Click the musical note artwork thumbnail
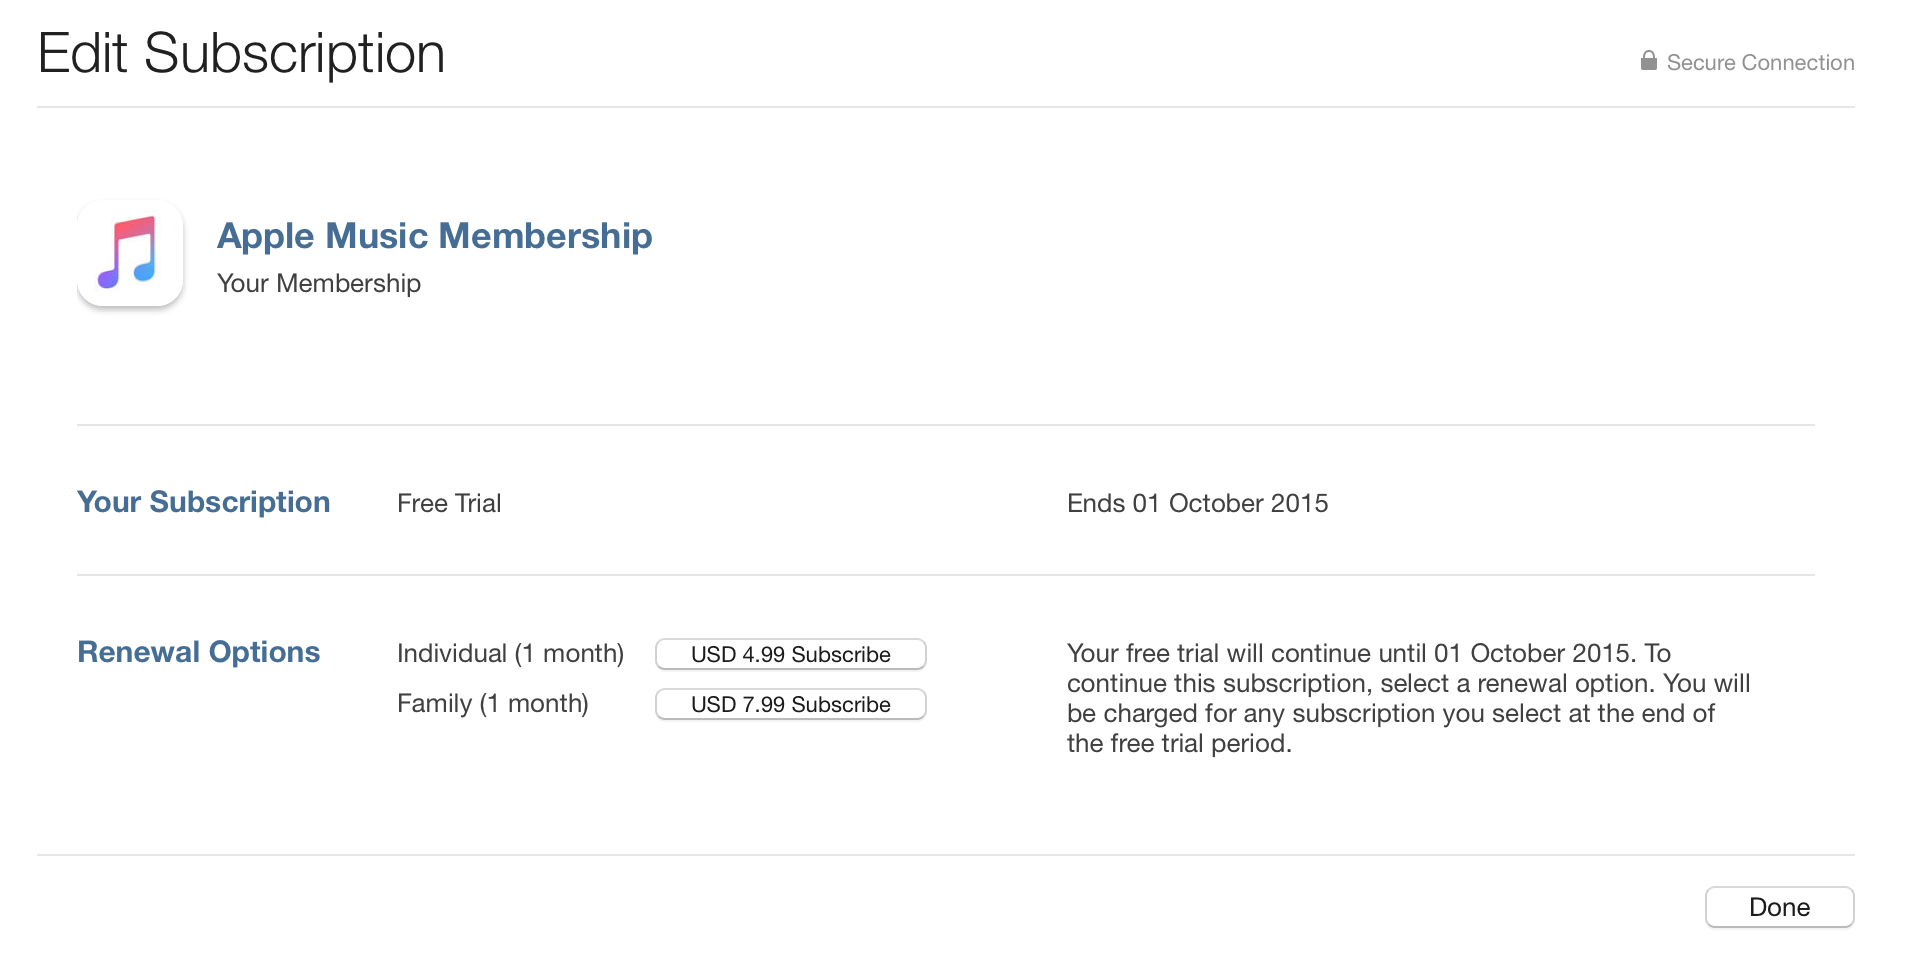The width and height of the screenshot is (1922, 958). 130,253
